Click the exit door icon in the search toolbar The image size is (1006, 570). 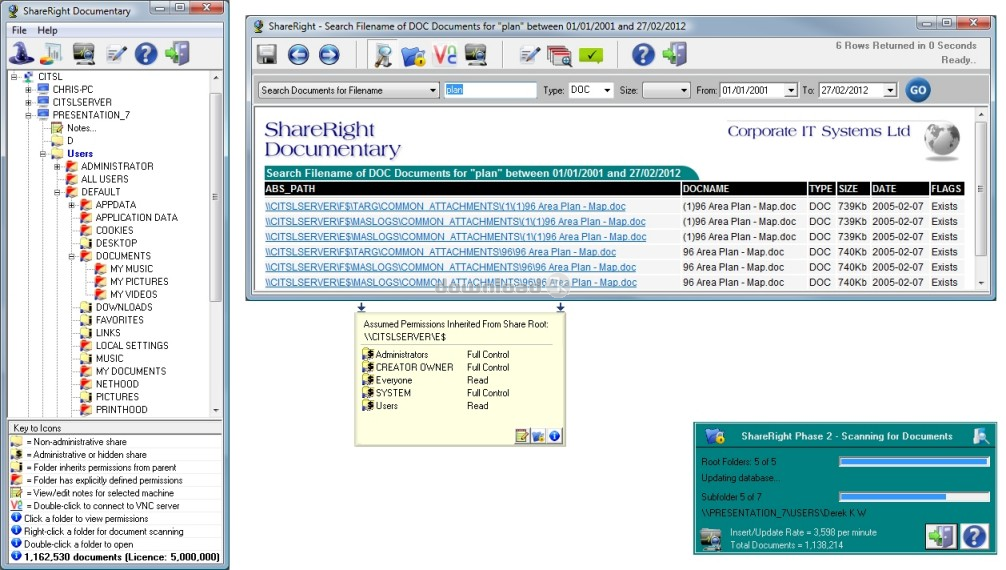point(674,54)
